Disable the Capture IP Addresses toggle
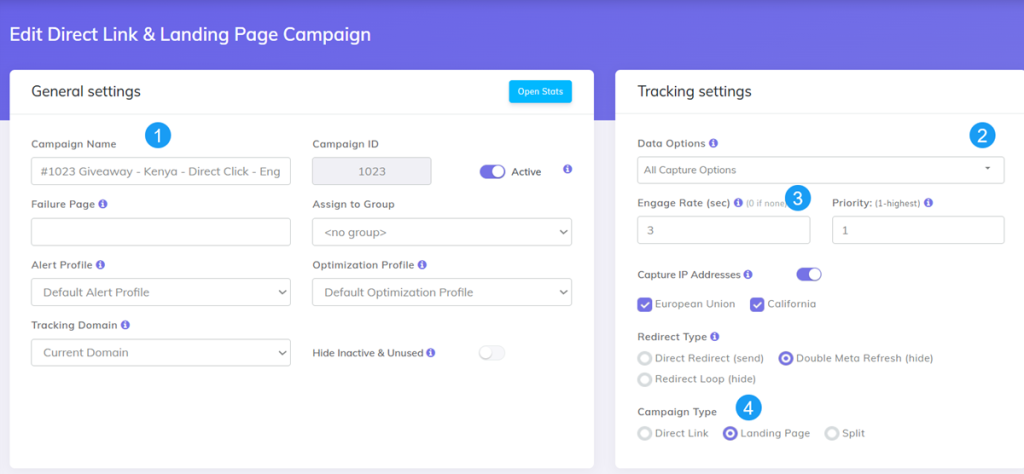The width and height of the screenshot is (1024, 474). click(808, 274)
